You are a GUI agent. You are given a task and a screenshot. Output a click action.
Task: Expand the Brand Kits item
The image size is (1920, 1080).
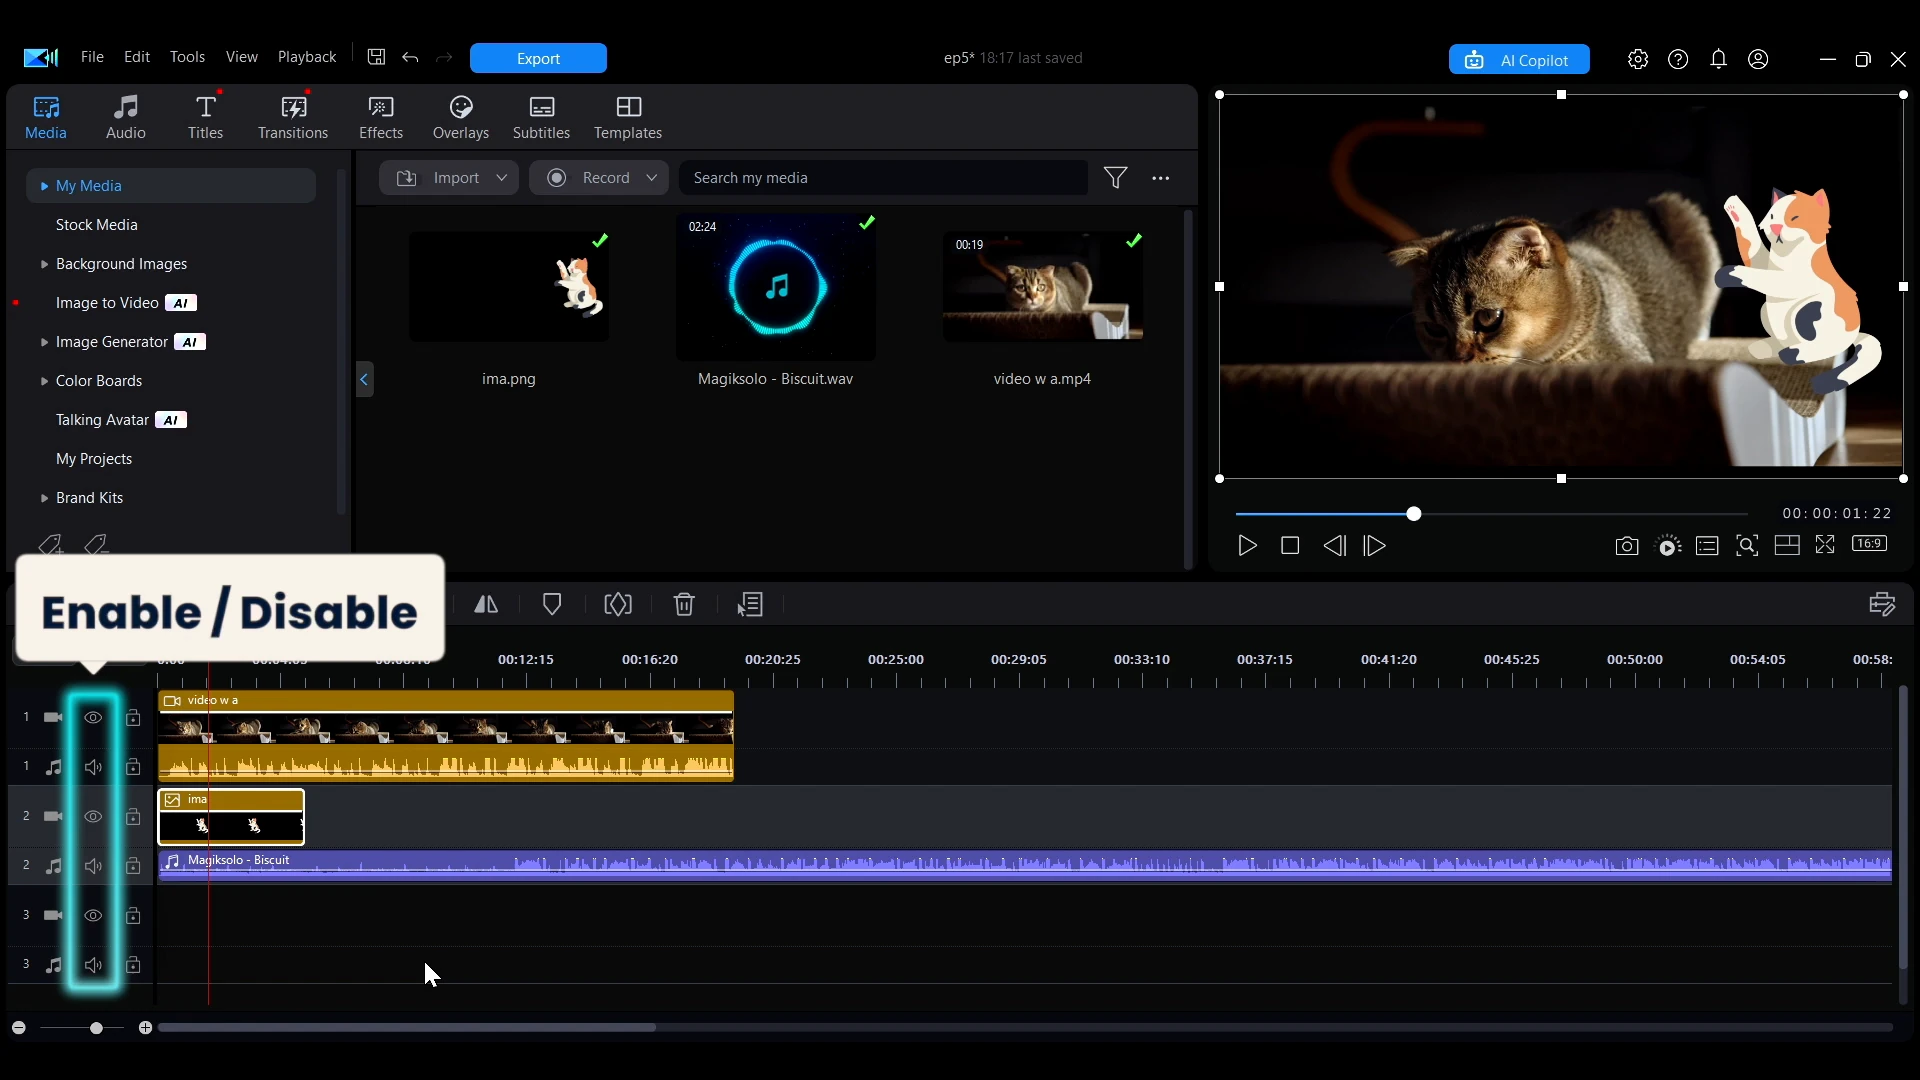(44, 498)
